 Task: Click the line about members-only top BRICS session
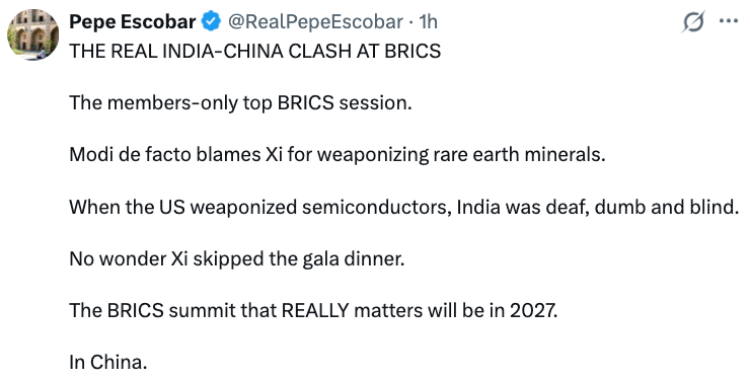[x=241, y=103]
